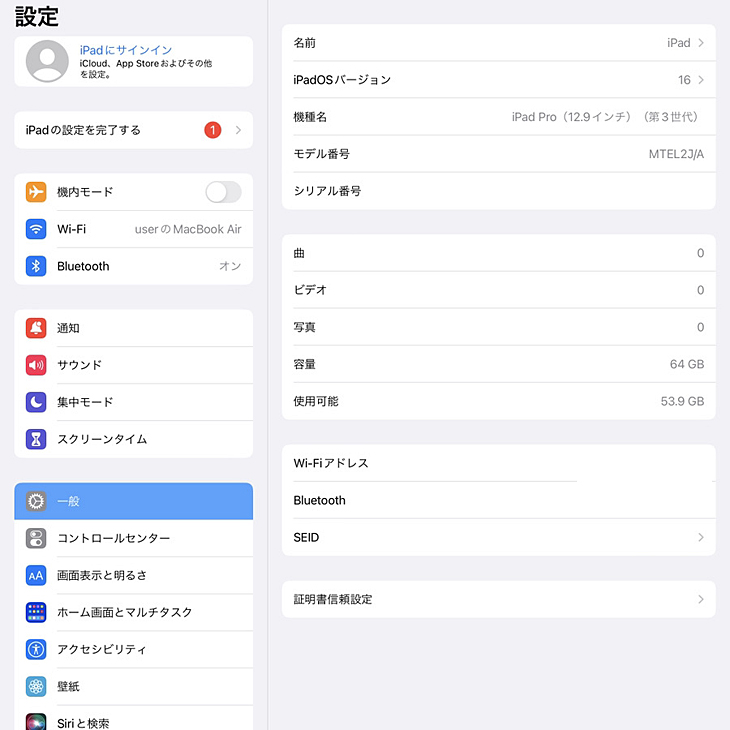Open 壁紙 wallpaper icon
Viewport: 730px width, 730px height.
(x=36, y=686)
